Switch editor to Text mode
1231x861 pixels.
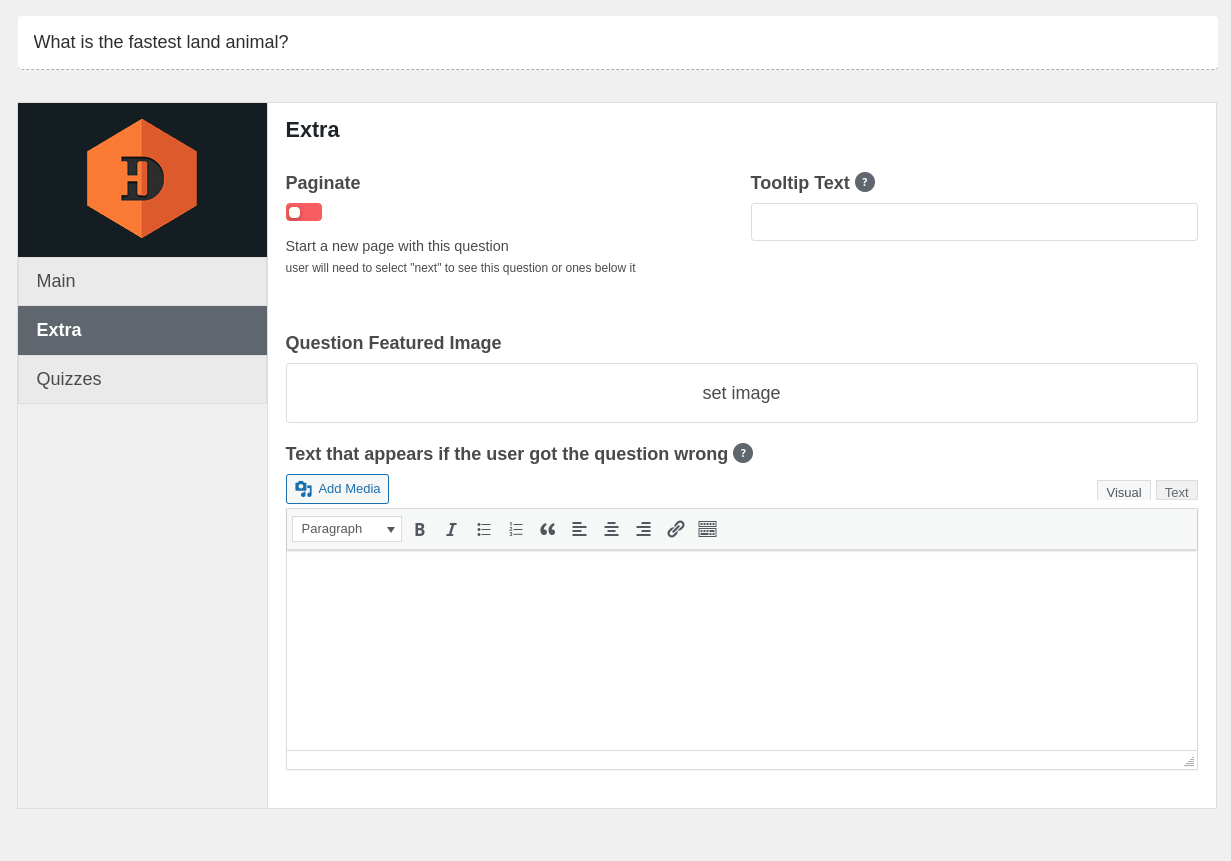[x=1176, y=492]
